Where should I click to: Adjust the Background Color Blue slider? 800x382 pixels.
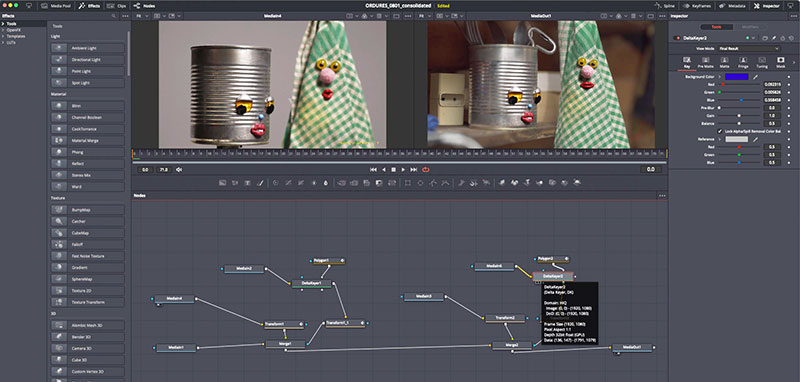[x=739, y=100]
